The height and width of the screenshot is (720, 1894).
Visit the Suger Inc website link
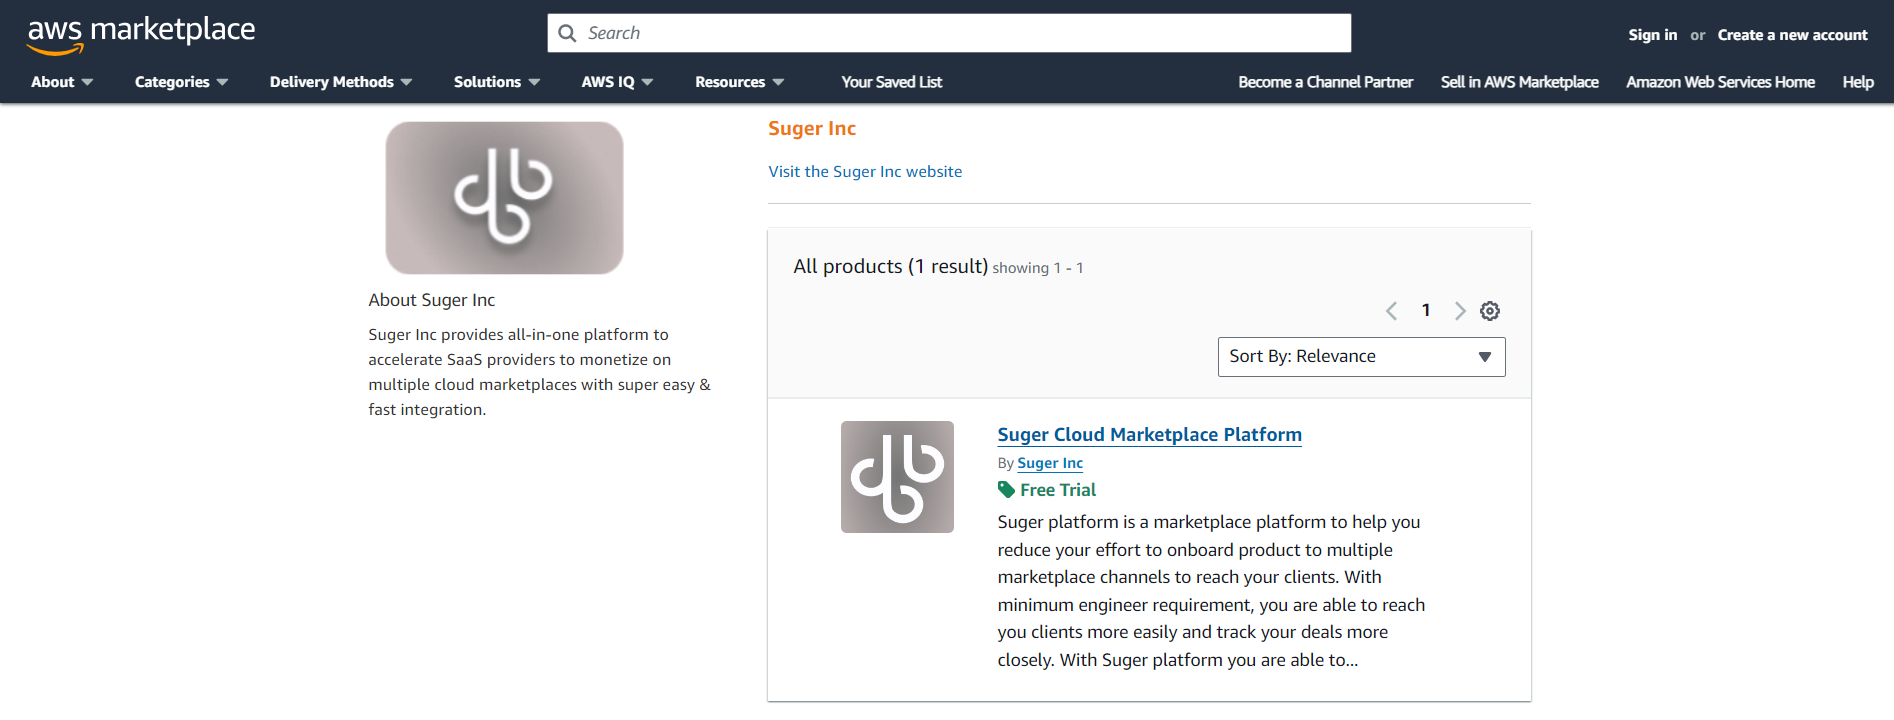(x=865, y=172)
